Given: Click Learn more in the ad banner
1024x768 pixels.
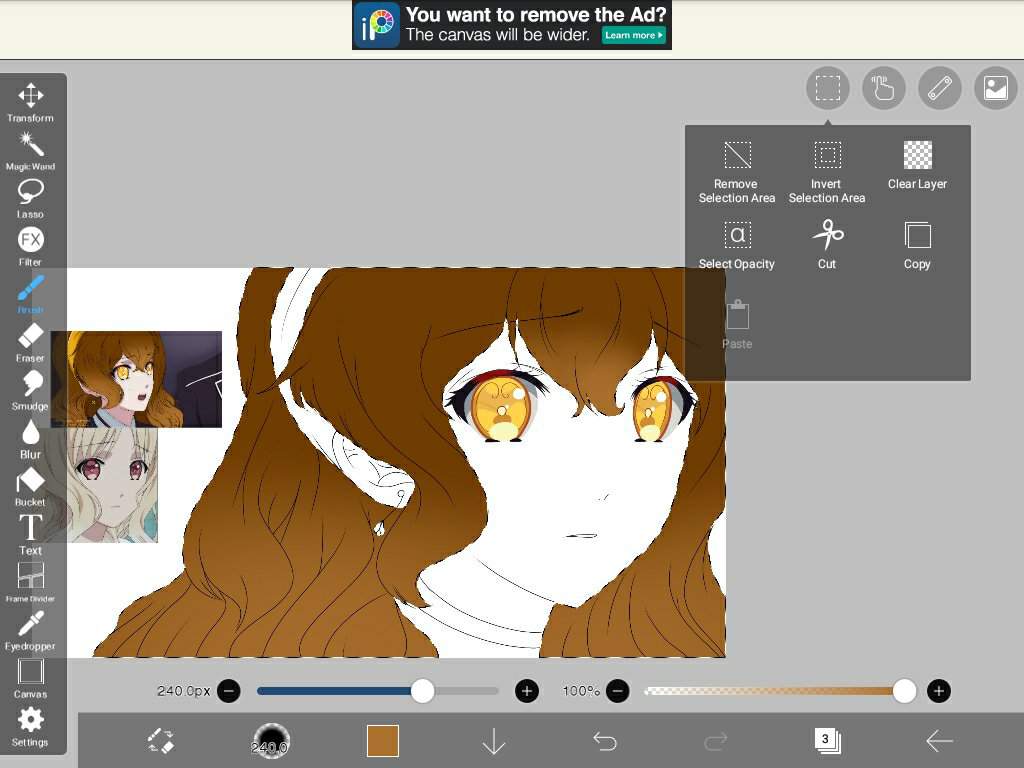Looking at the screenshot, I should [633, 35].
